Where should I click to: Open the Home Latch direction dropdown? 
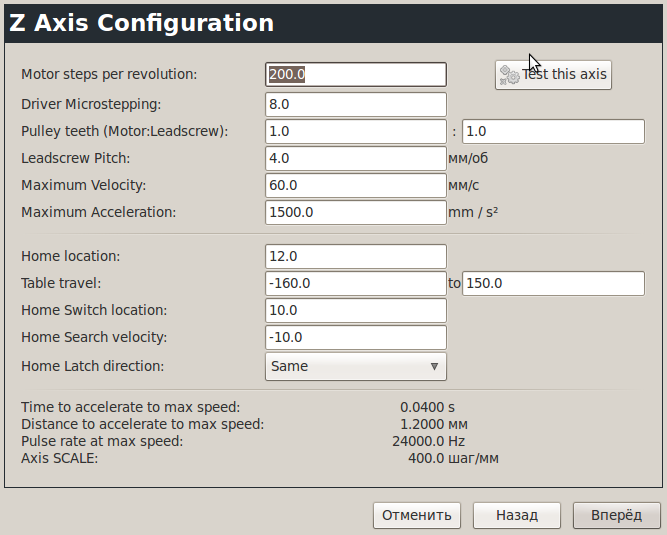tap(355, 366)
